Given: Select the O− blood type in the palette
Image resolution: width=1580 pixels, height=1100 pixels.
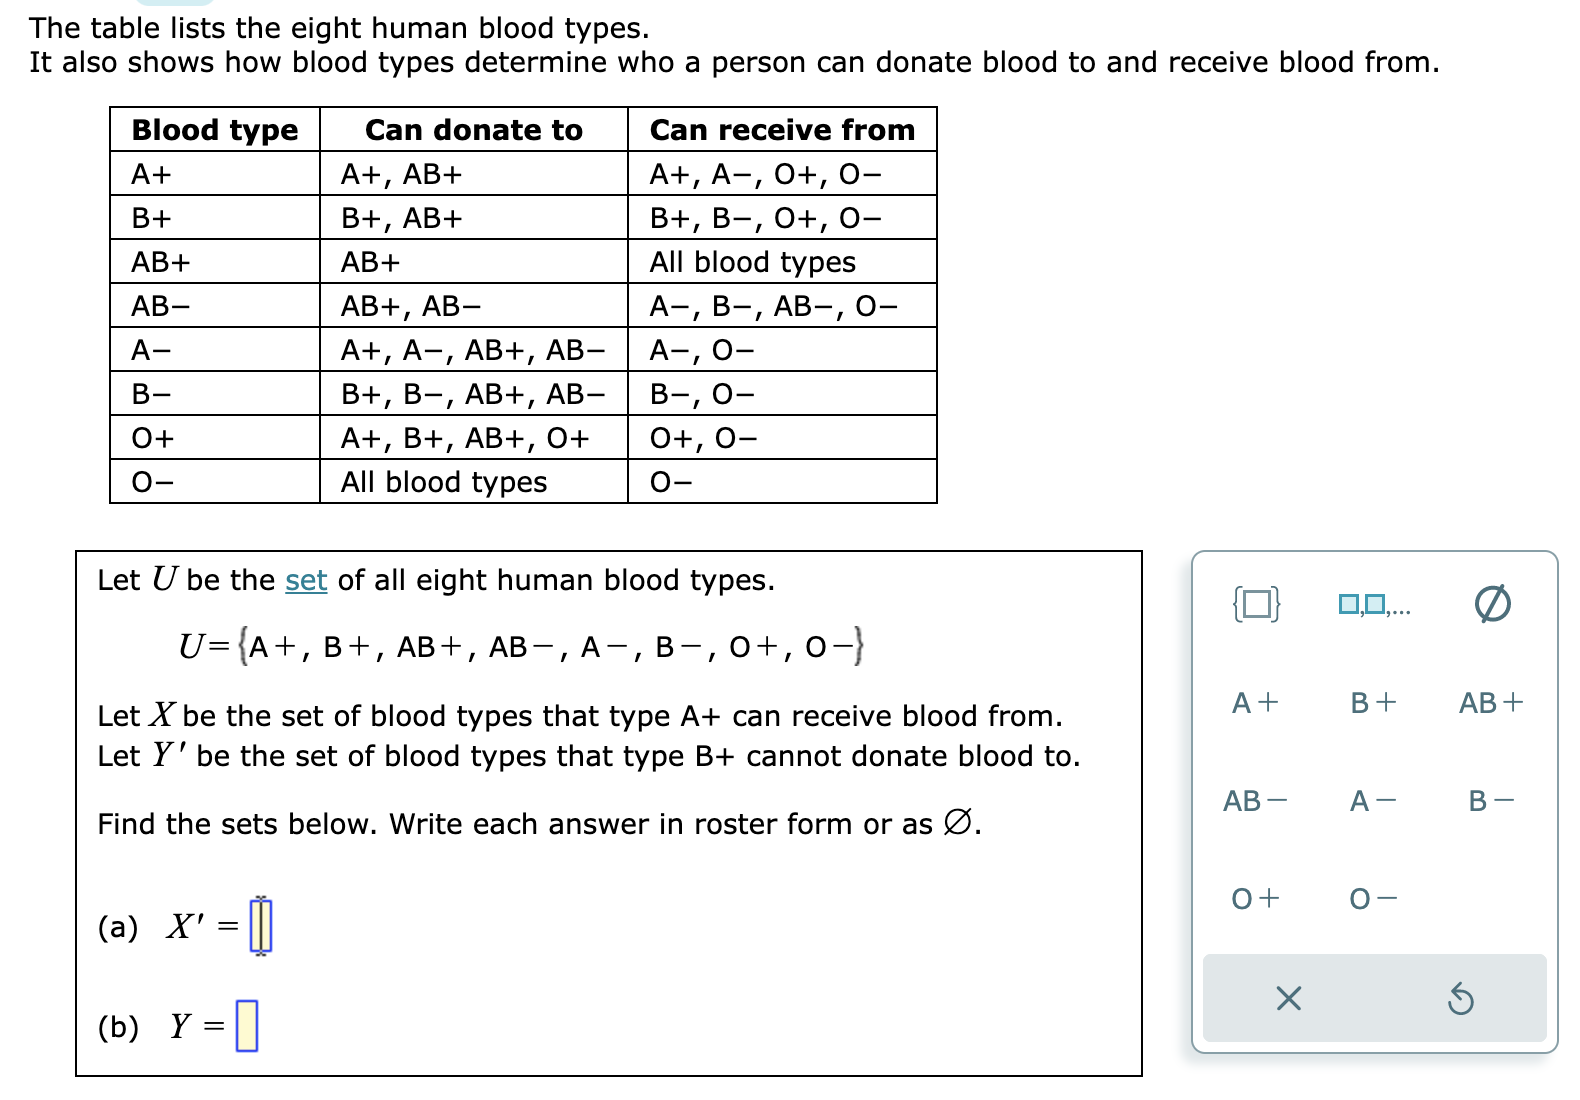Looking at the screenshot, I should 1371,898.
